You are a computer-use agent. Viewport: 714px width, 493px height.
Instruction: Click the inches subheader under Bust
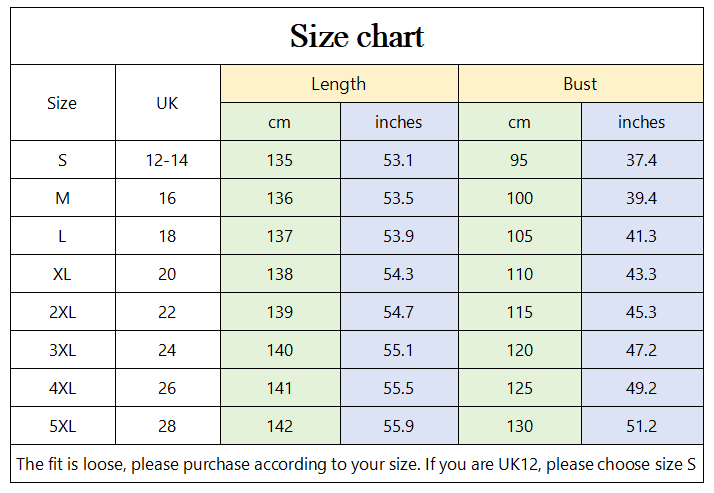pos(641,122)
